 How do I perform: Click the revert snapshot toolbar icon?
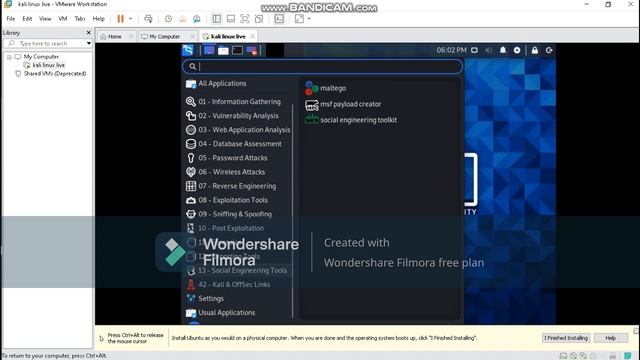tap(182, 19)
